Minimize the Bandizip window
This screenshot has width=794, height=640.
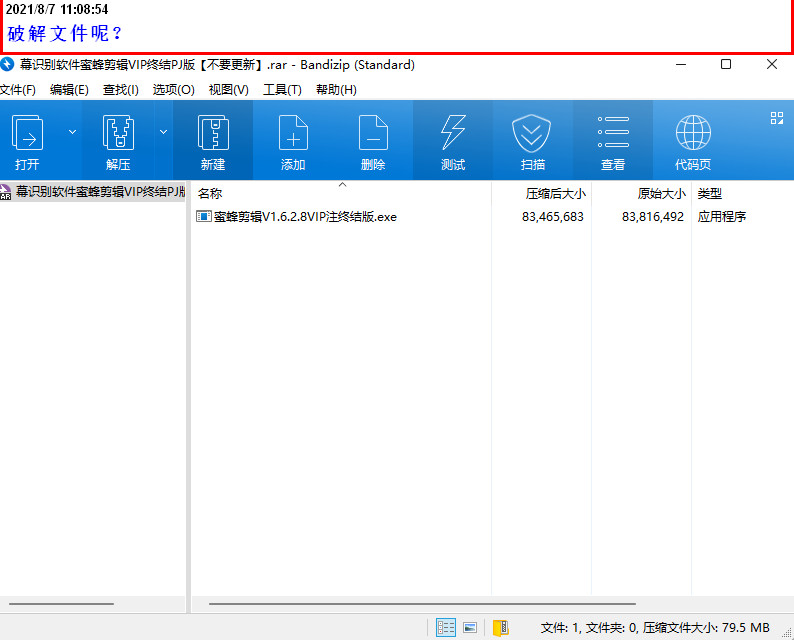(681, 64)
